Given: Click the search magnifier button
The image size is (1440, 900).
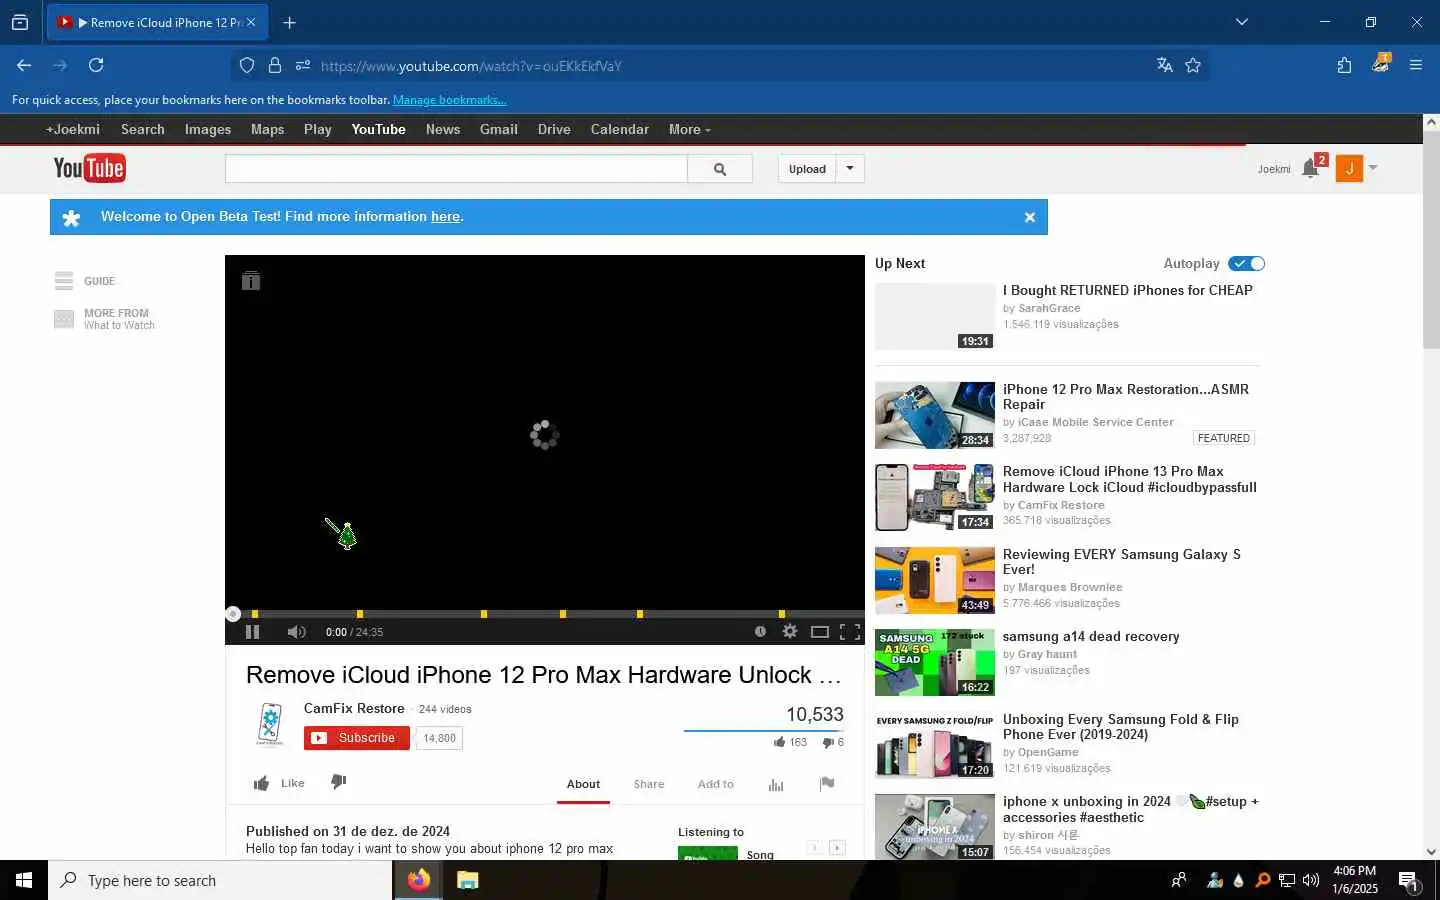Looking at the screenshot, I should 720,169.
